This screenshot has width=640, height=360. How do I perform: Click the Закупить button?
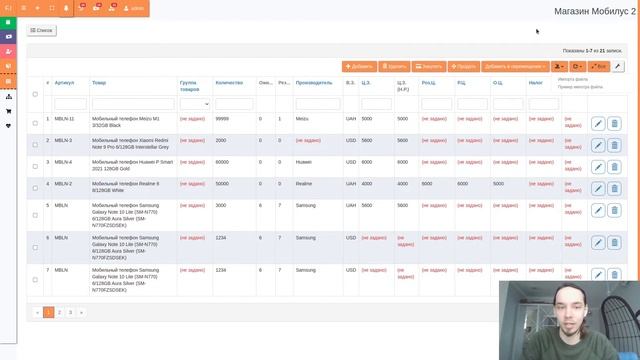(x=429, y=67)
